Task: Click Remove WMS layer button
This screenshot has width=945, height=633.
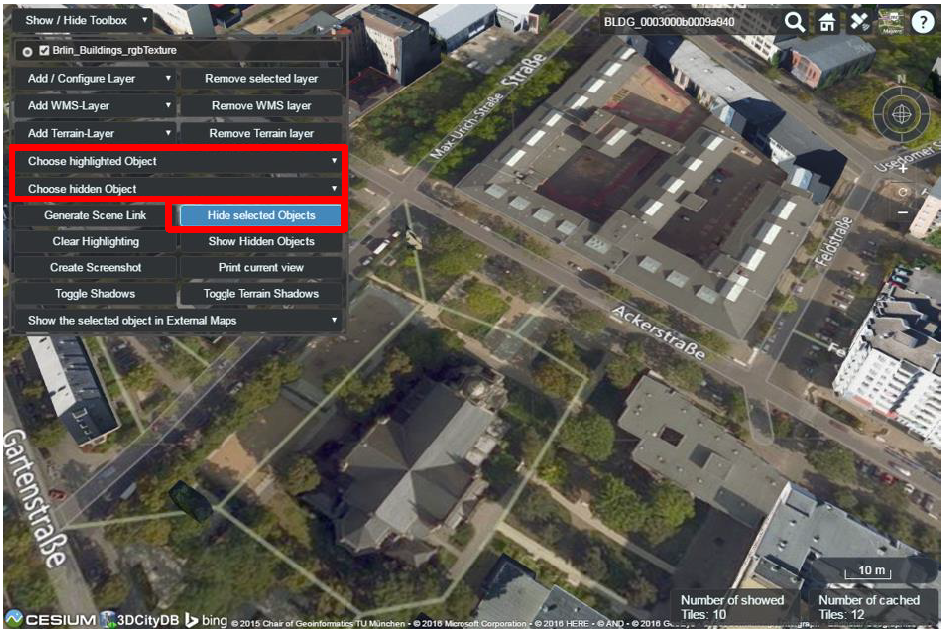Action: (262, 106)
